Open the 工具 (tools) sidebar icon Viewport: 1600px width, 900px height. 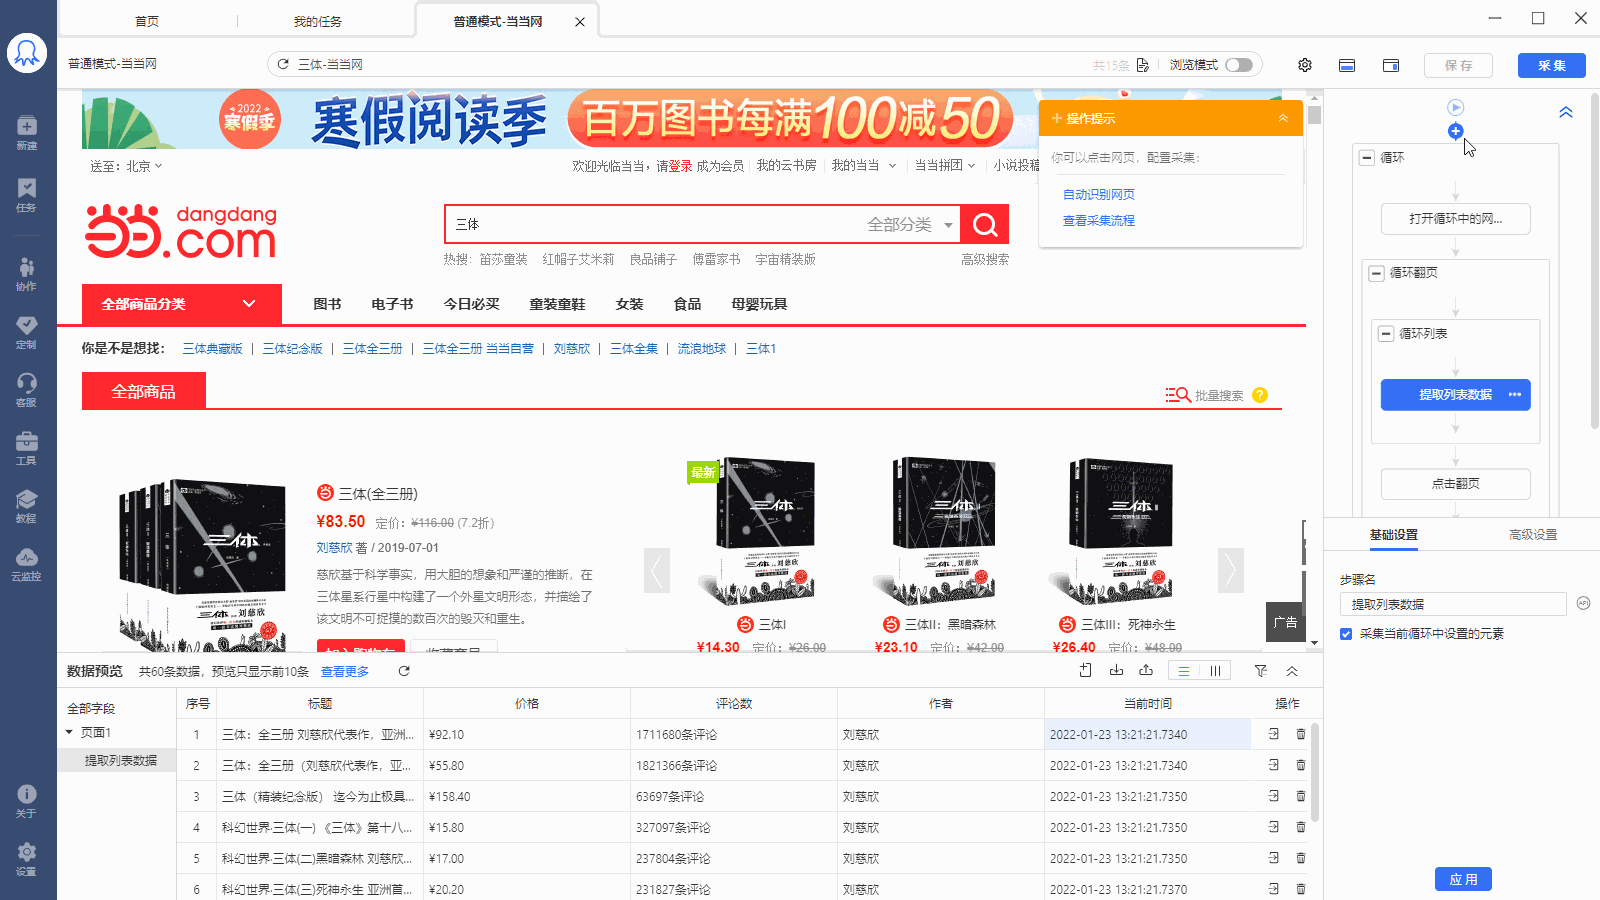[27, 447]
